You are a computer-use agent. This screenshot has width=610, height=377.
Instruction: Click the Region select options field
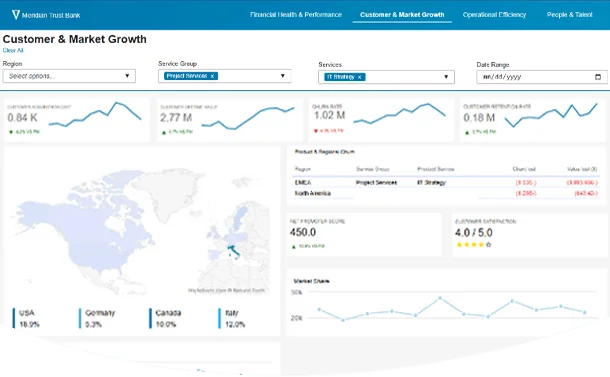click(69, 76)
